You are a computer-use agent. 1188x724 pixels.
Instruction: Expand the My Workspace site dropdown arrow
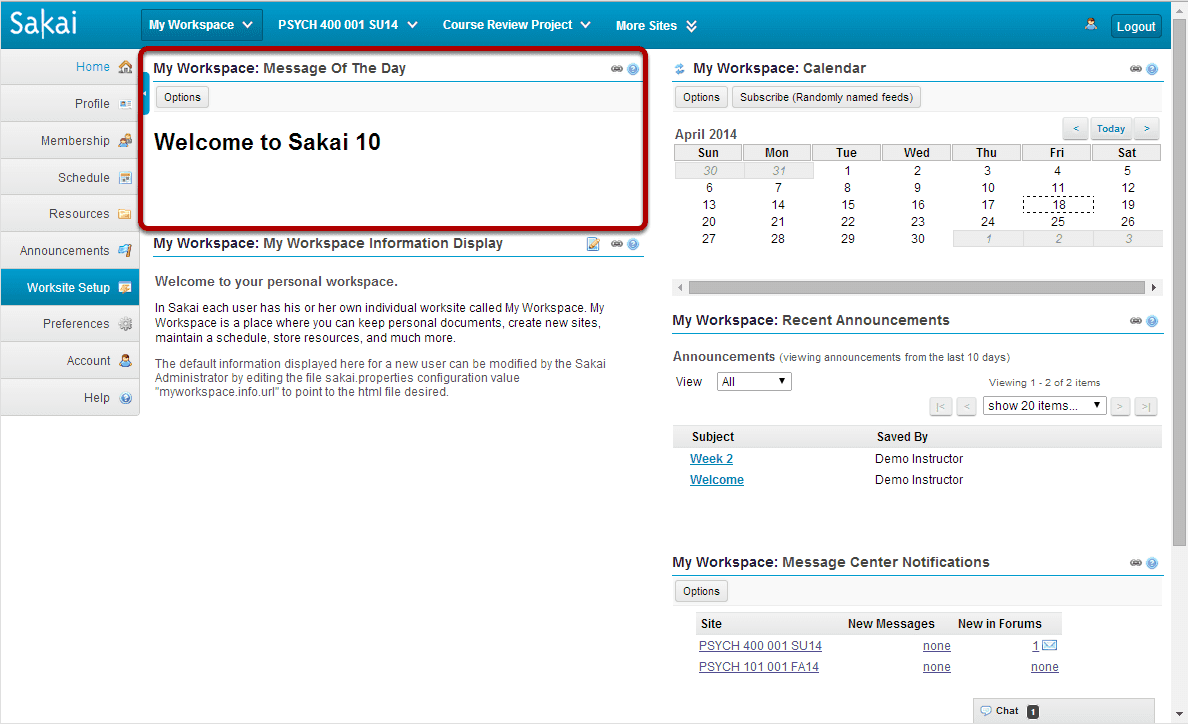tap(248, 25)
